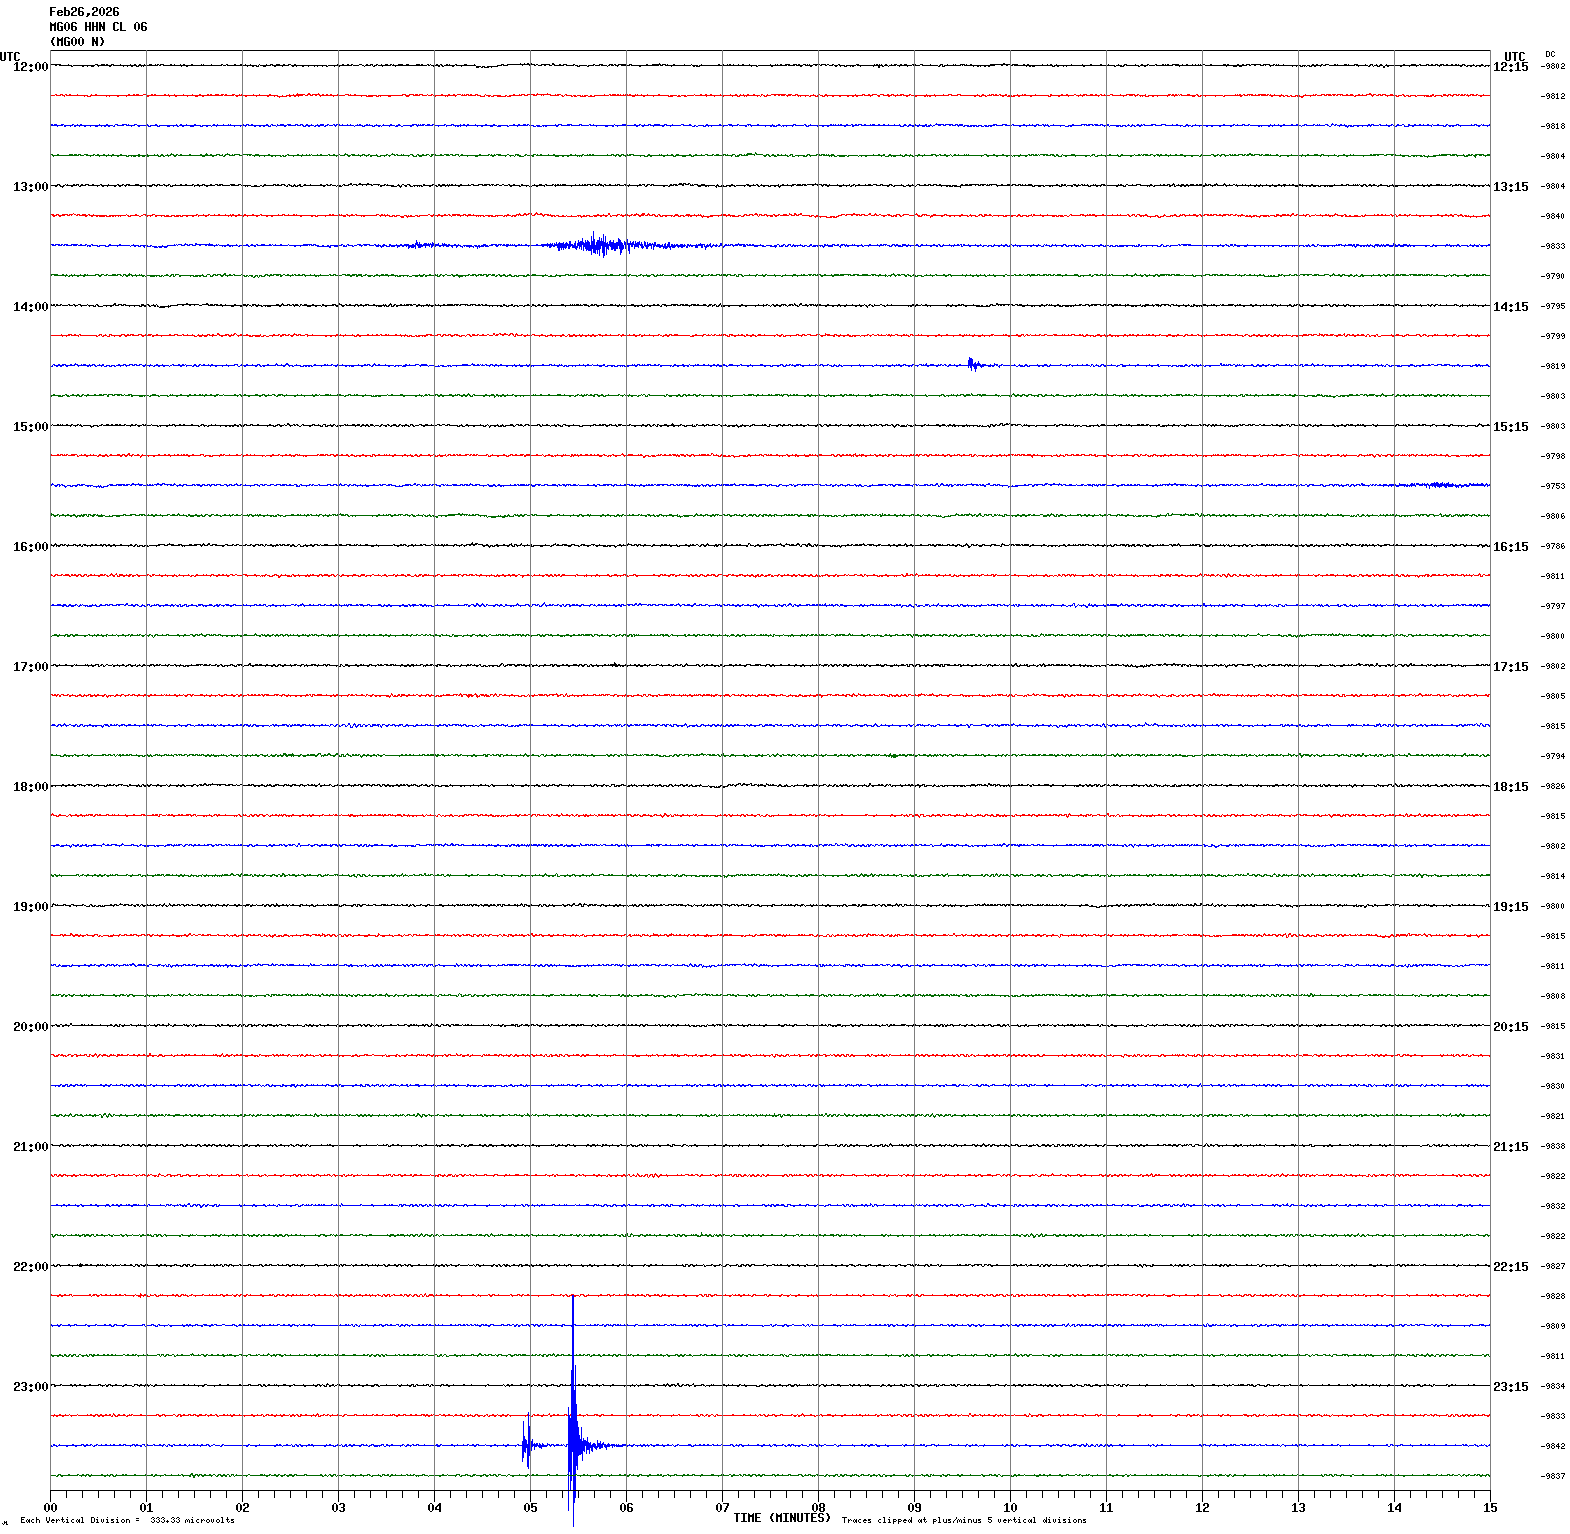
Task: Click the faint burst near minute 14.5 on the 15:30 trace
Action: point(1440,485)
